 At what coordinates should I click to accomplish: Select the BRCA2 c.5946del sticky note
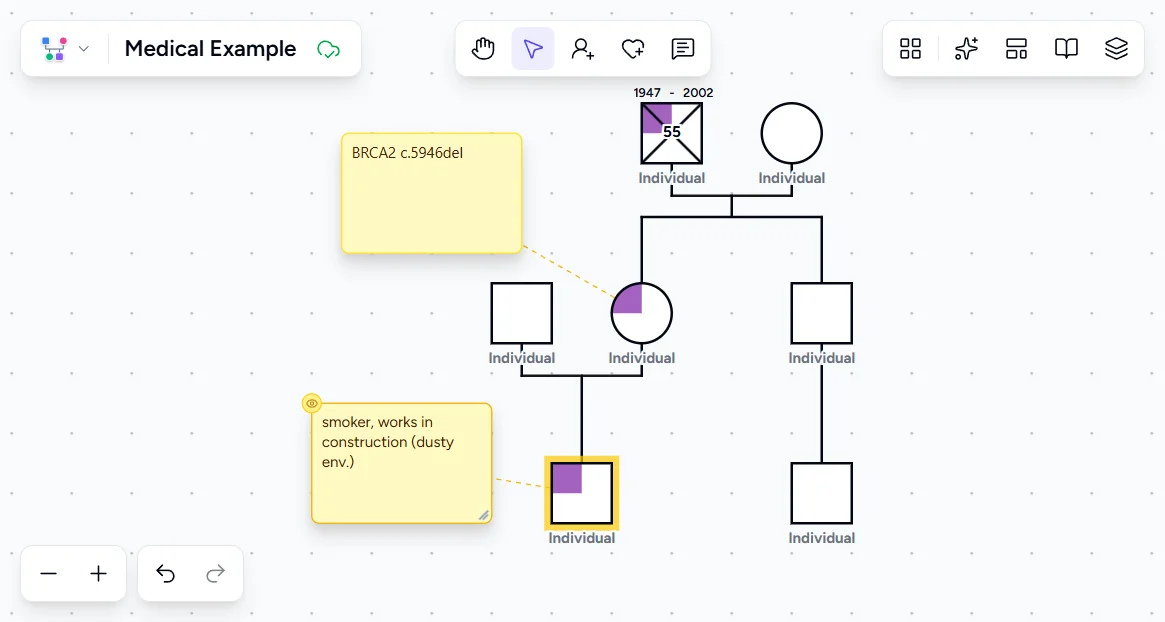(432, 193)
